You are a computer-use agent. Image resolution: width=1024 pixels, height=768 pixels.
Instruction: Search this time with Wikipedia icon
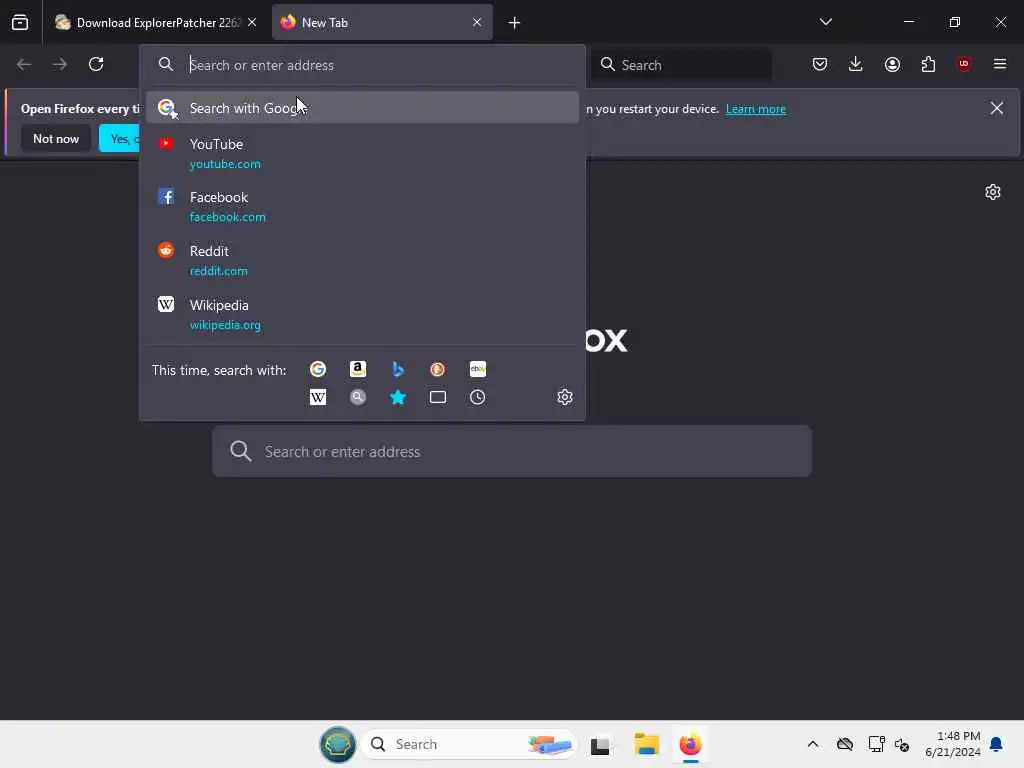318,397
